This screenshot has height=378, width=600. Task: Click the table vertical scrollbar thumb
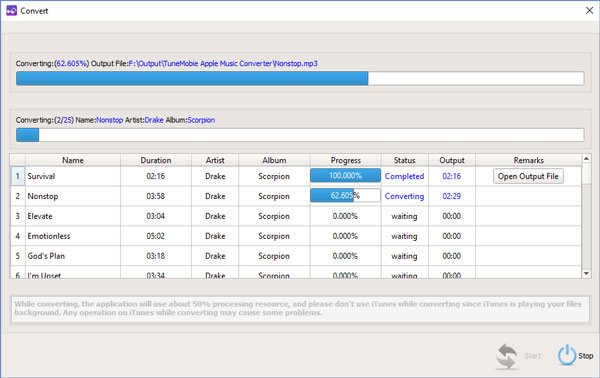(x=586, y=174)
